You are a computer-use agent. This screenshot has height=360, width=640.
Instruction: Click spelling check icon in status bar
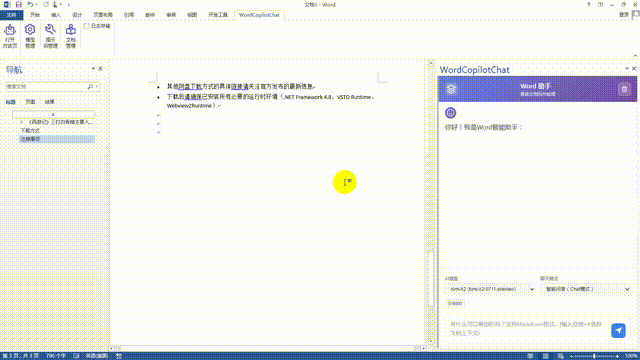[76, 356]
